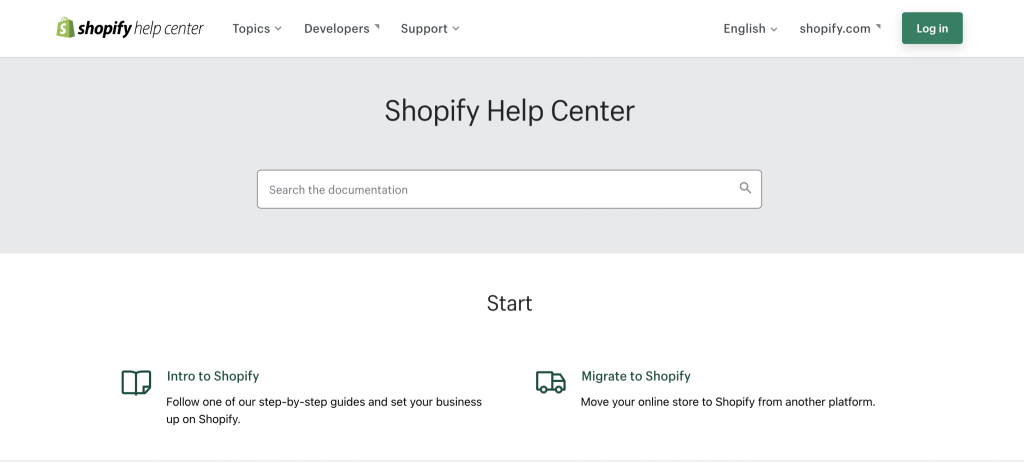Click the chevron arrow next to Topics
This screenshot has width=1024, height=462.
pos(278,29)
